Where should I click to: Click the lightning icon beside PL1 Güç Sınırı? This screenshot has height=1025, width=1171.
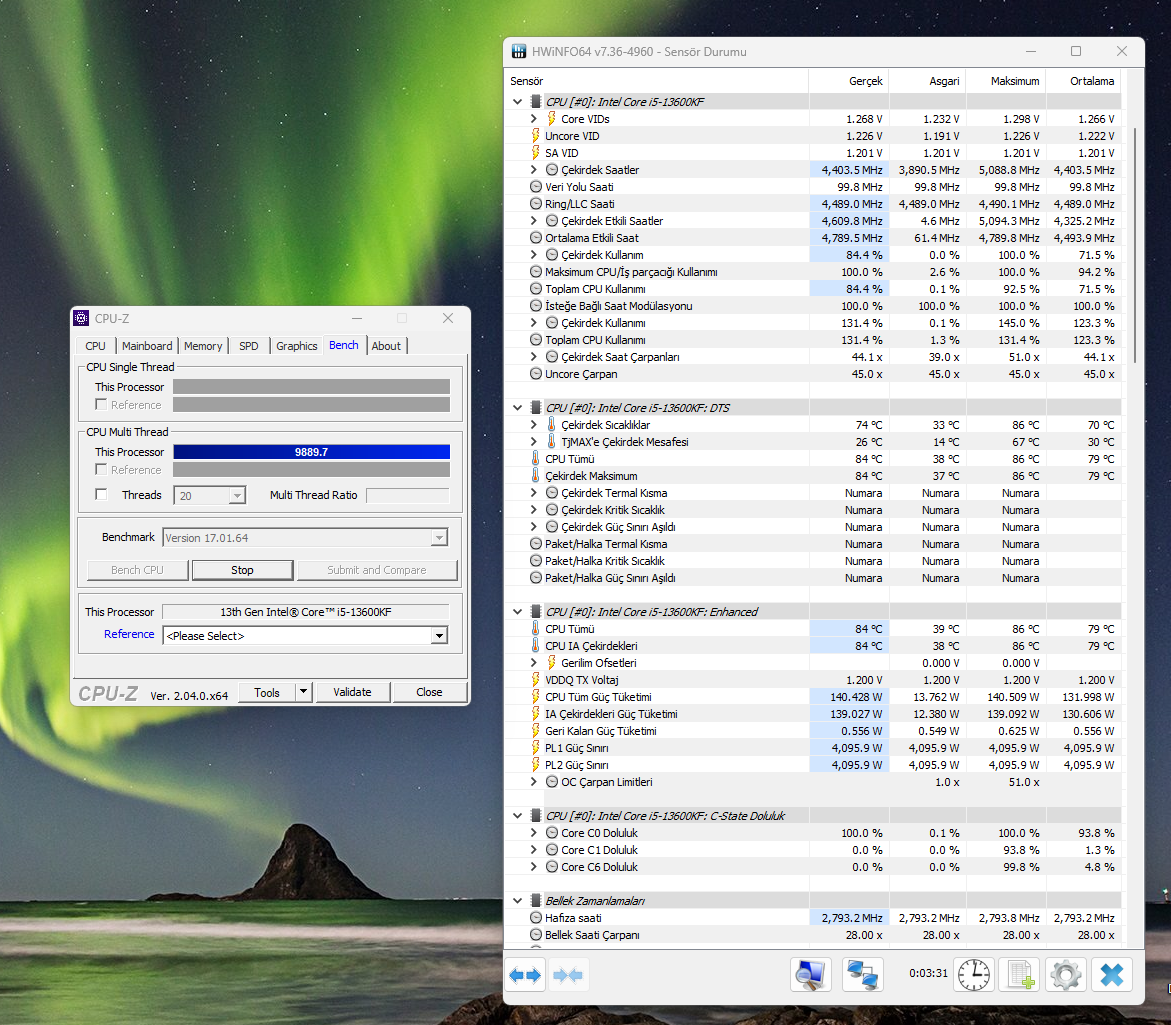pos(535,747)
